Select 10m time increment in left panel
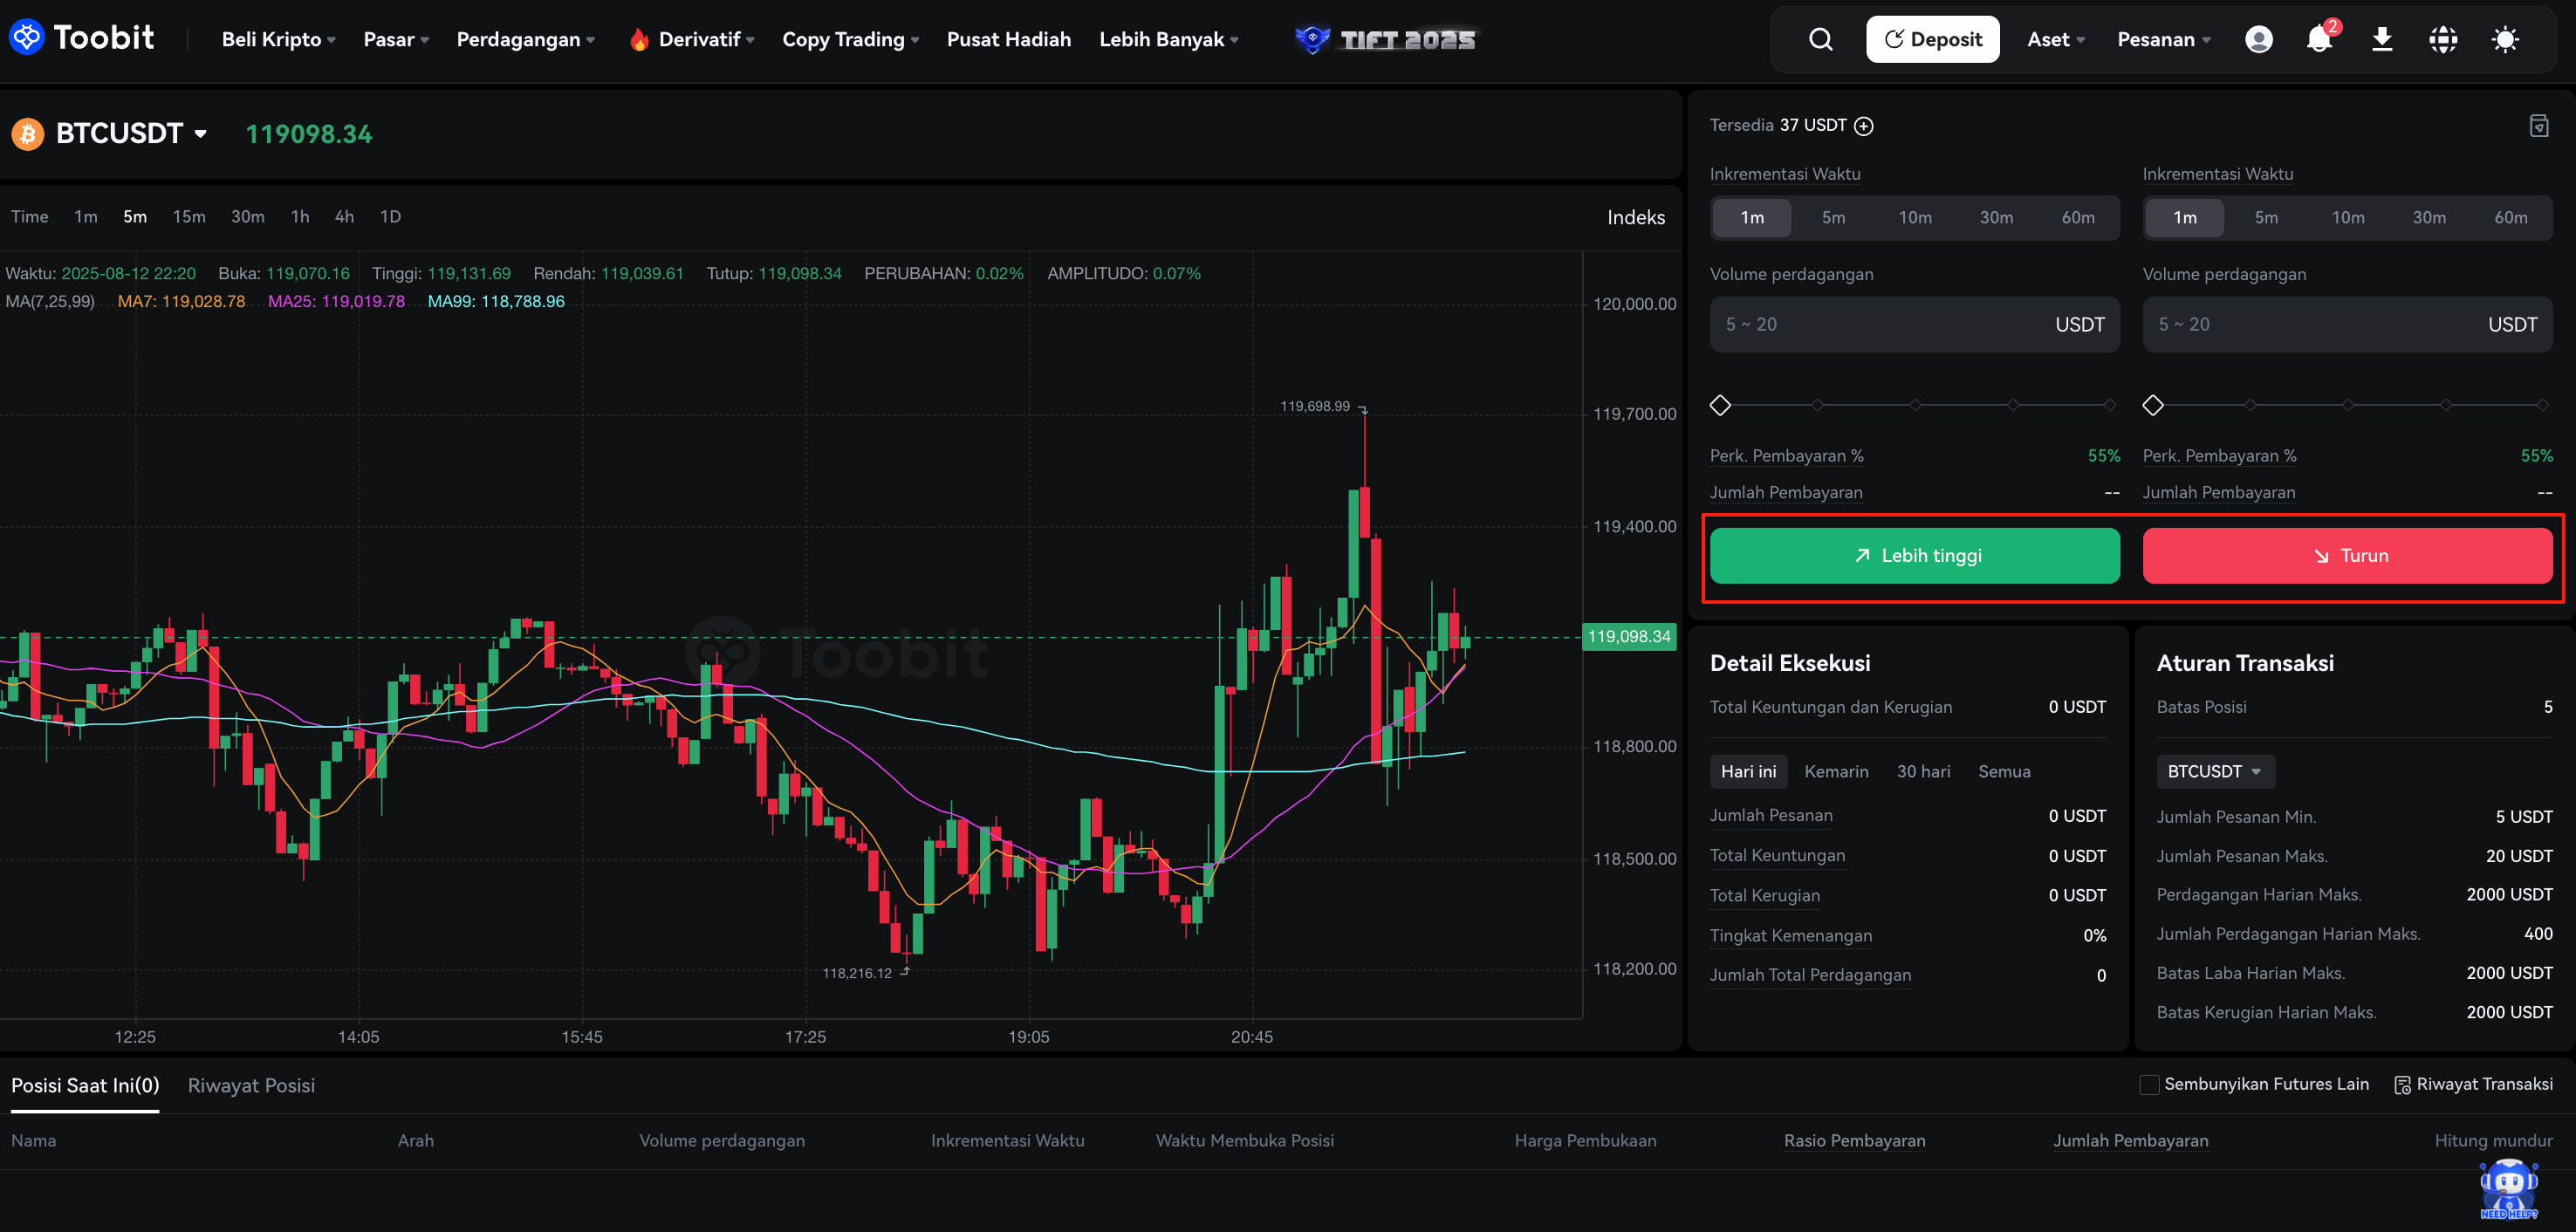 (x=1915, y=217)
